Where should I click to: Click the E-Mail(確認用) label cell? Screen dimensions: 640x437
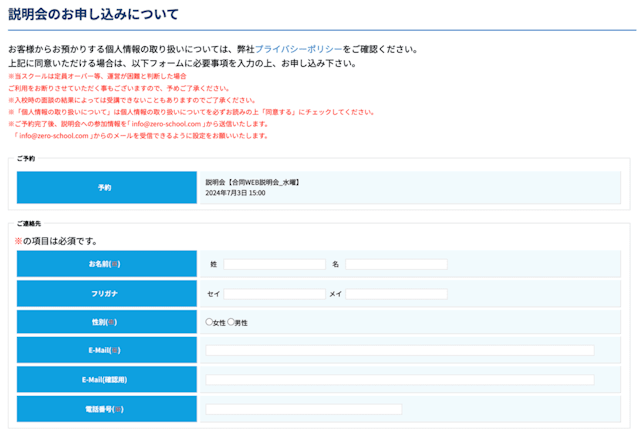(107, 379)
